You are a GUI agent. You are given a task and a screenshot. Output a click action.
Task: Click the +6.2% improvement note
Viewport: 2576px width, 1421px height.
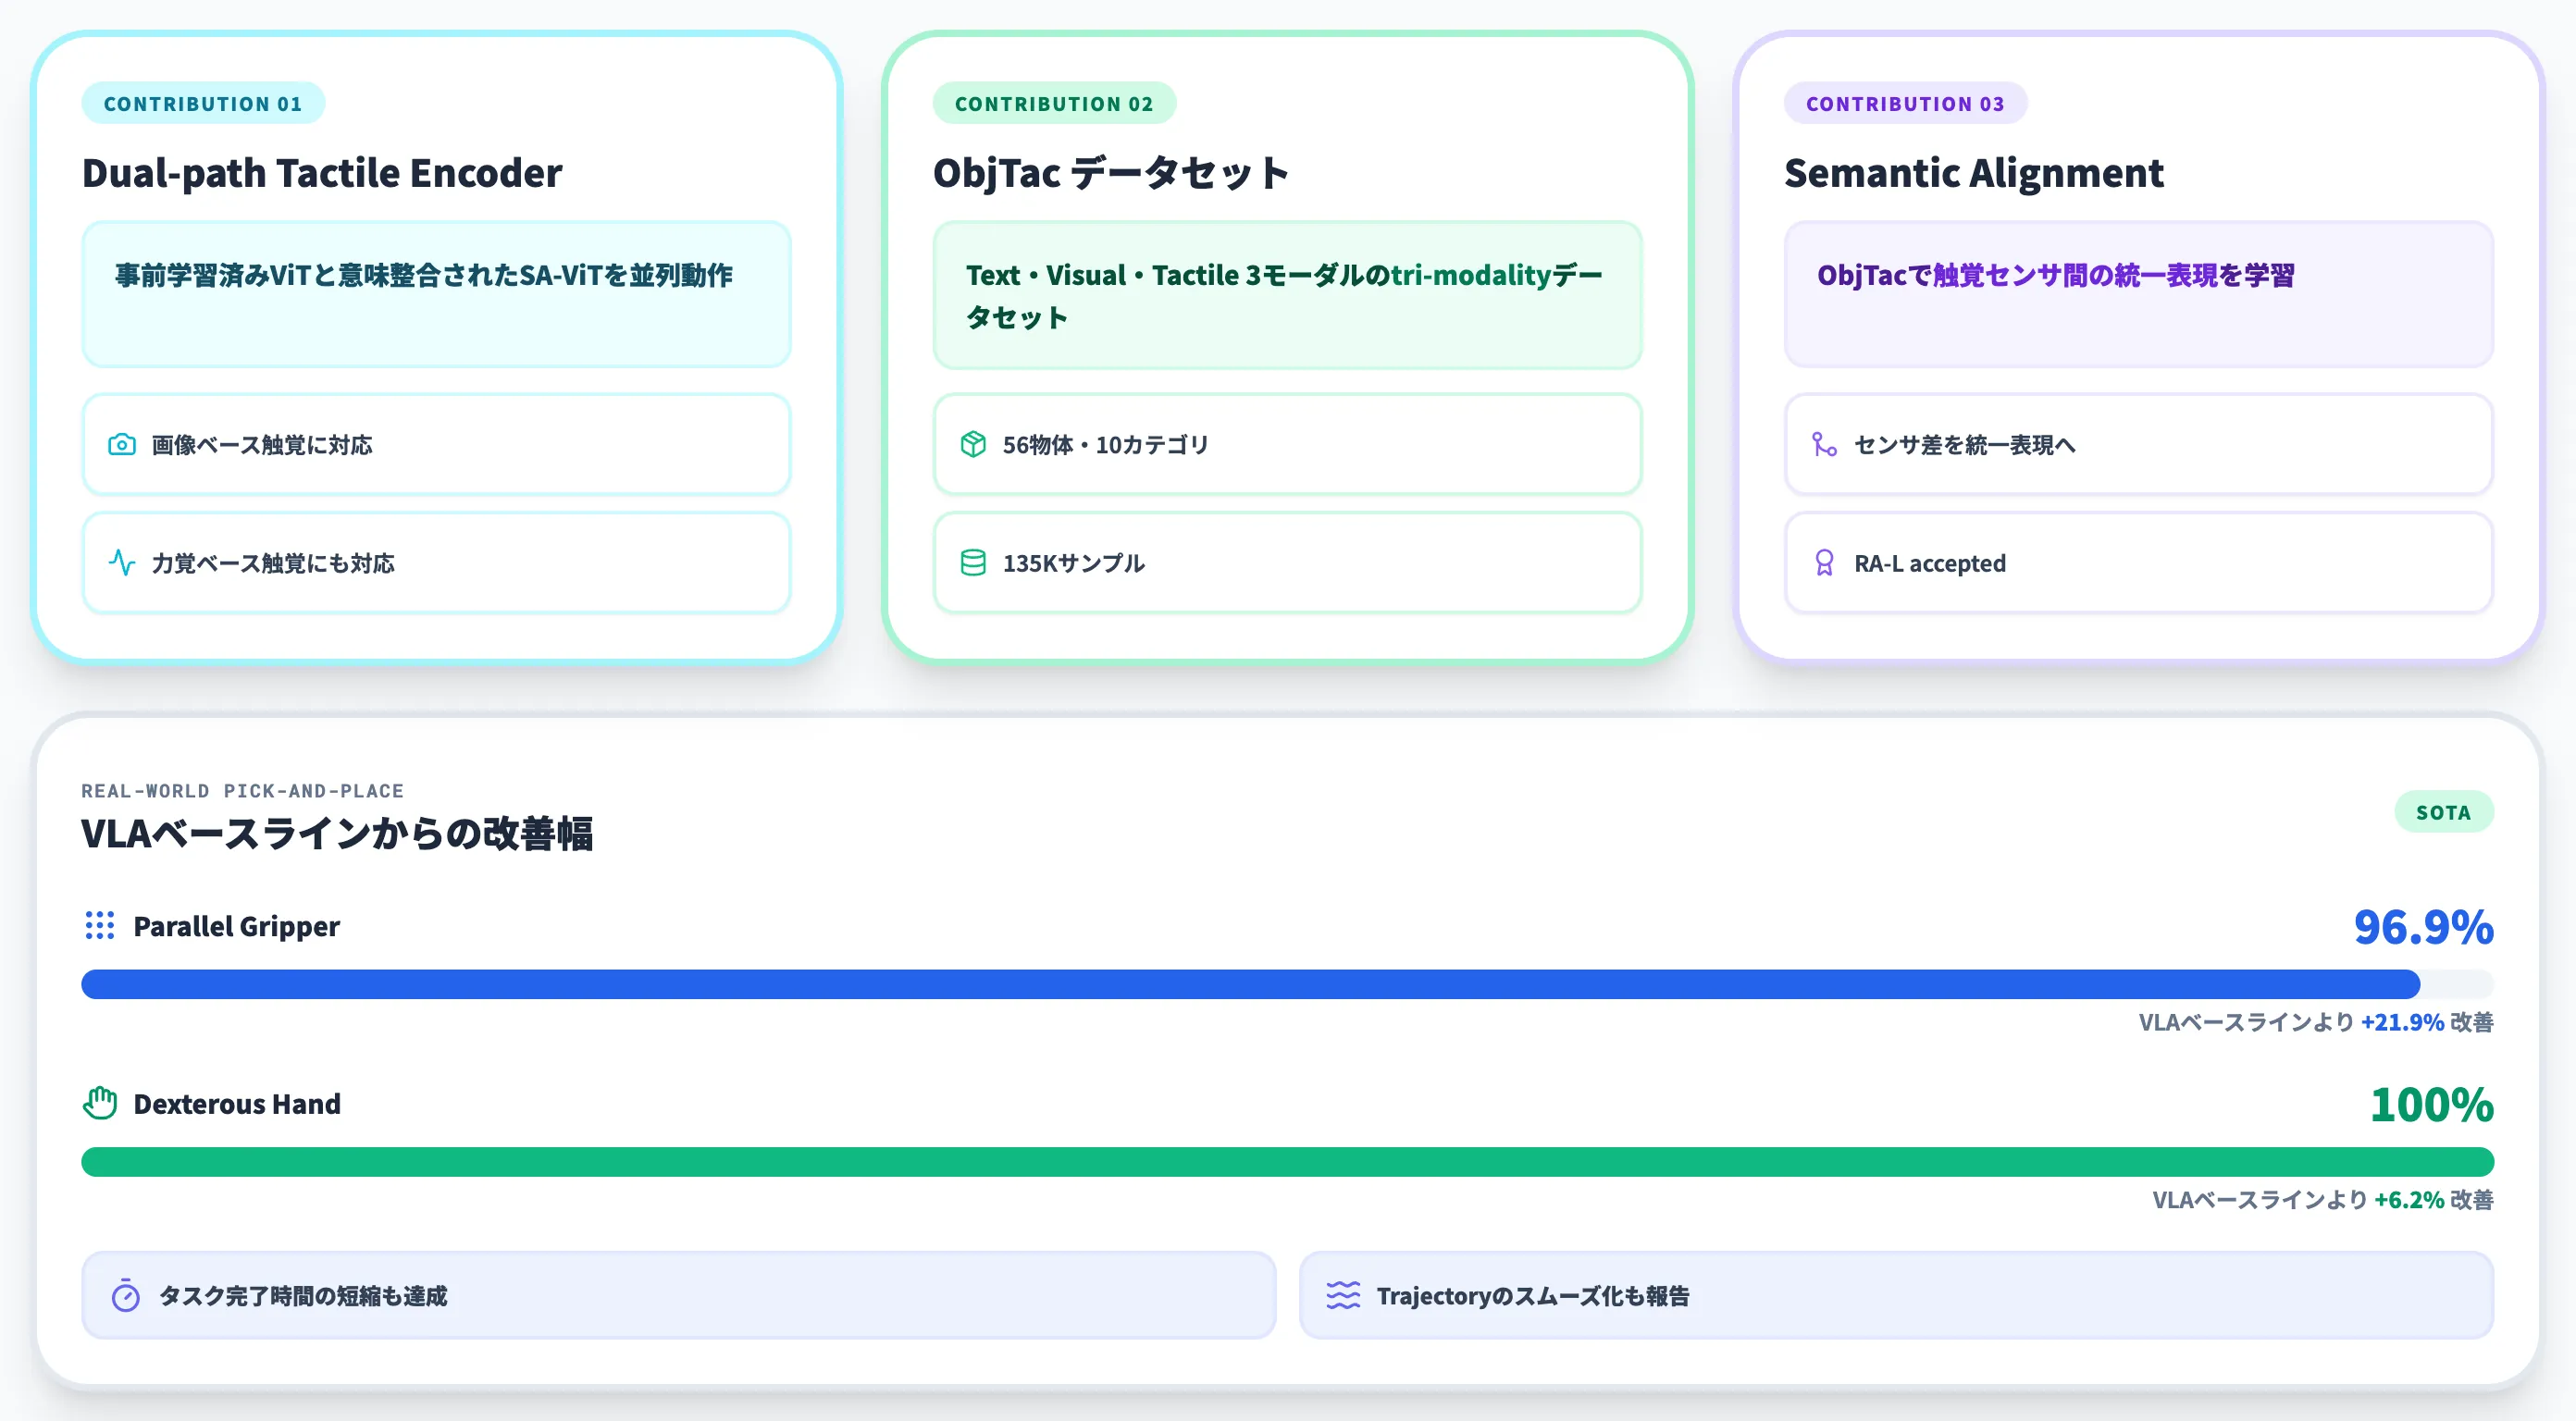[2323, 1200]
